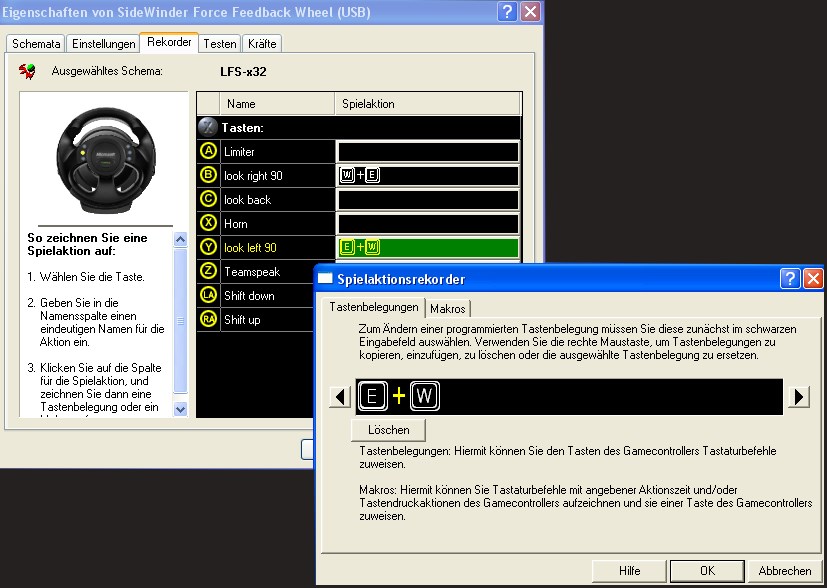Click the A button icon for Limiter
The width and height of the screenshot is (827, 588).
[x=209, y=151]
